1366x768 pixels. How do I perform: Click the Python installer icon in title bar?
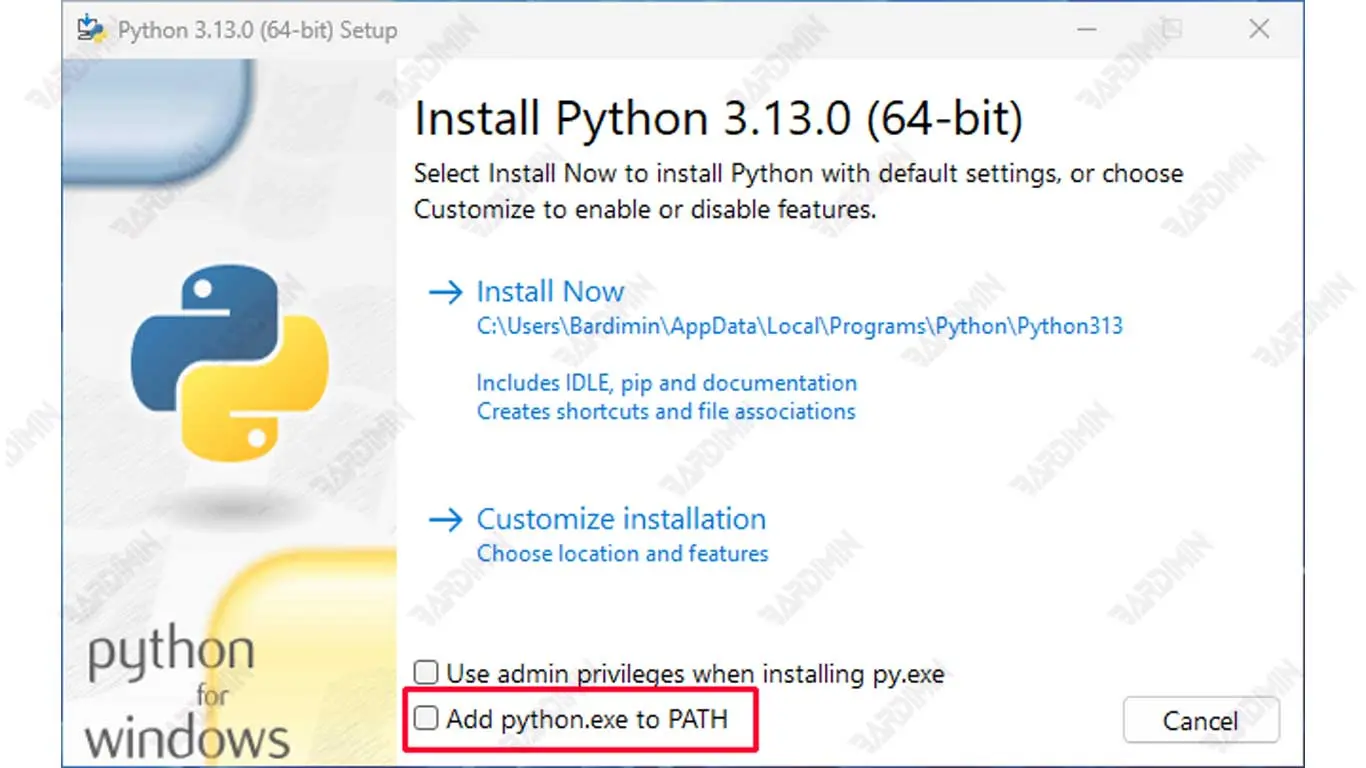(92, 29)
